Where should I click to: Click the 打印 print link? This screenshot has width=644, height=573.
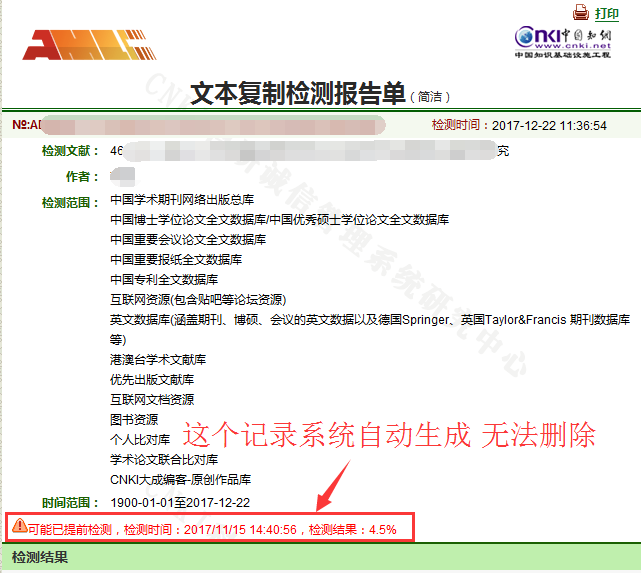coord(607,14)
